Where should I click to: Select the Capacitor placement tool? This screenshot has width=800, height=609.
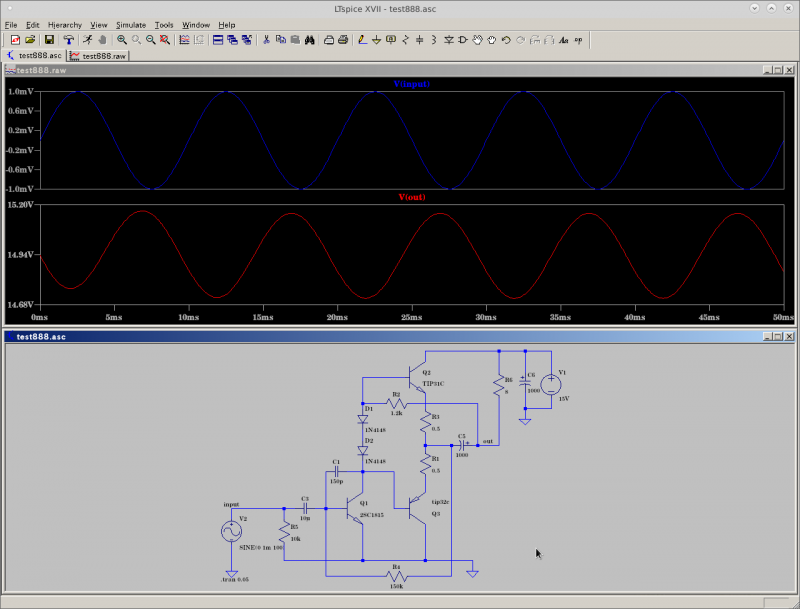point(419,40)
